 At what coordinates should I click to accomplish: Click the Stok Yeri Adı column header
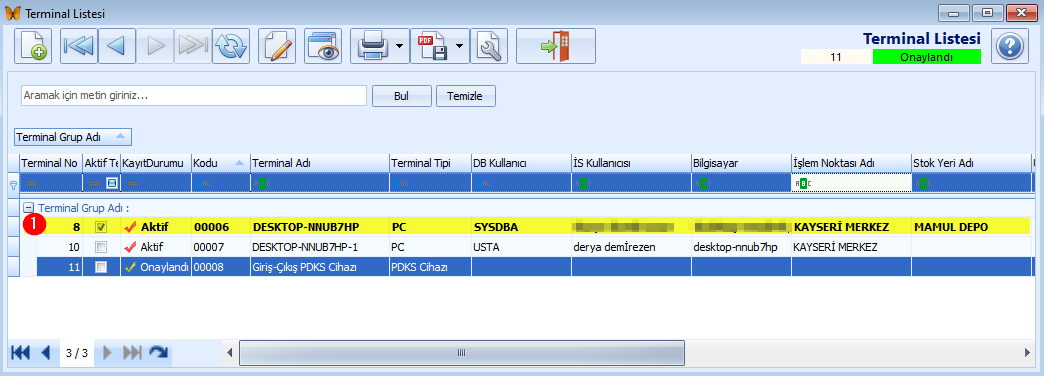971,163
